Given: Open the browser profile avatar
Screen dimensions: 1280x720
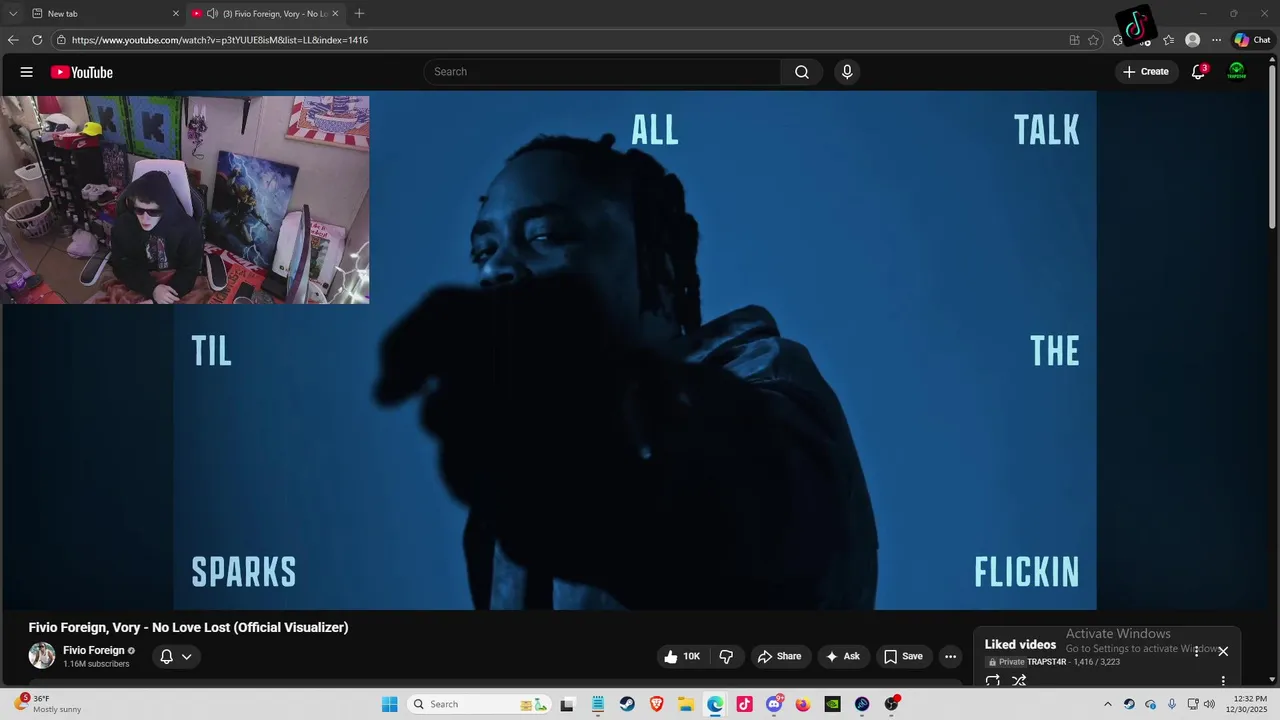Looking at the screenshot, I should point(1192,40).
